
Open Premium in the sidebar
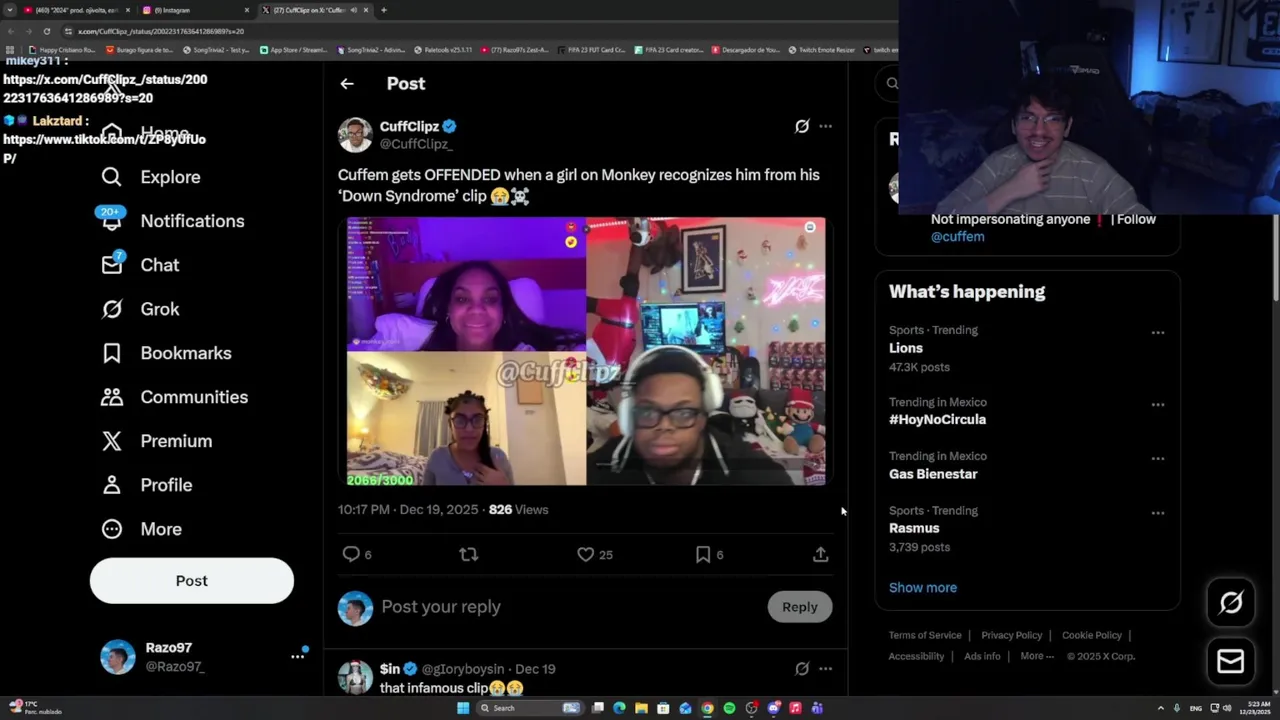tap(156, 441)
